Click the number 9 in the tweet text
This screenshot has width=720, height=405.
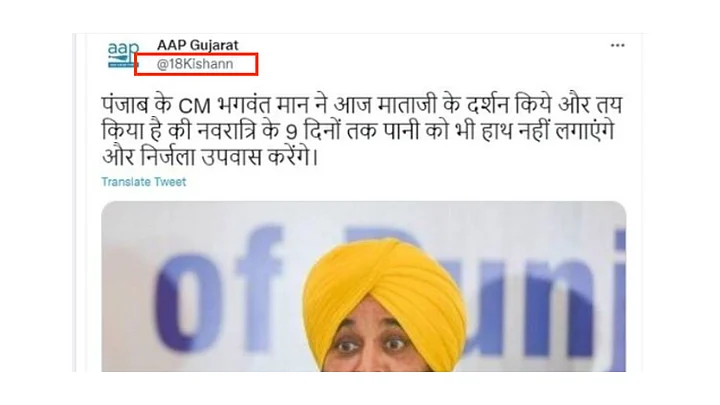pyautogui.click(x=291, y=133)
